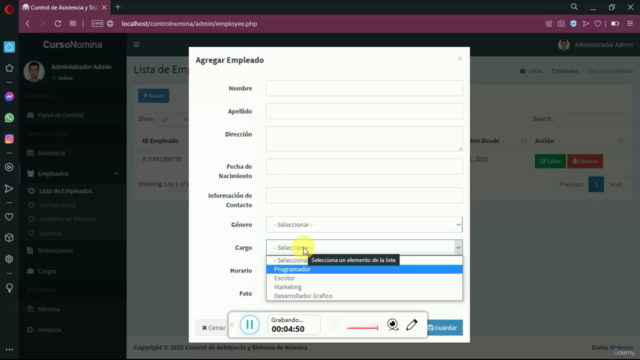Open Lista de Empleados sidebar item
This screenshot has height=360, width=640.
pos(66,191)
